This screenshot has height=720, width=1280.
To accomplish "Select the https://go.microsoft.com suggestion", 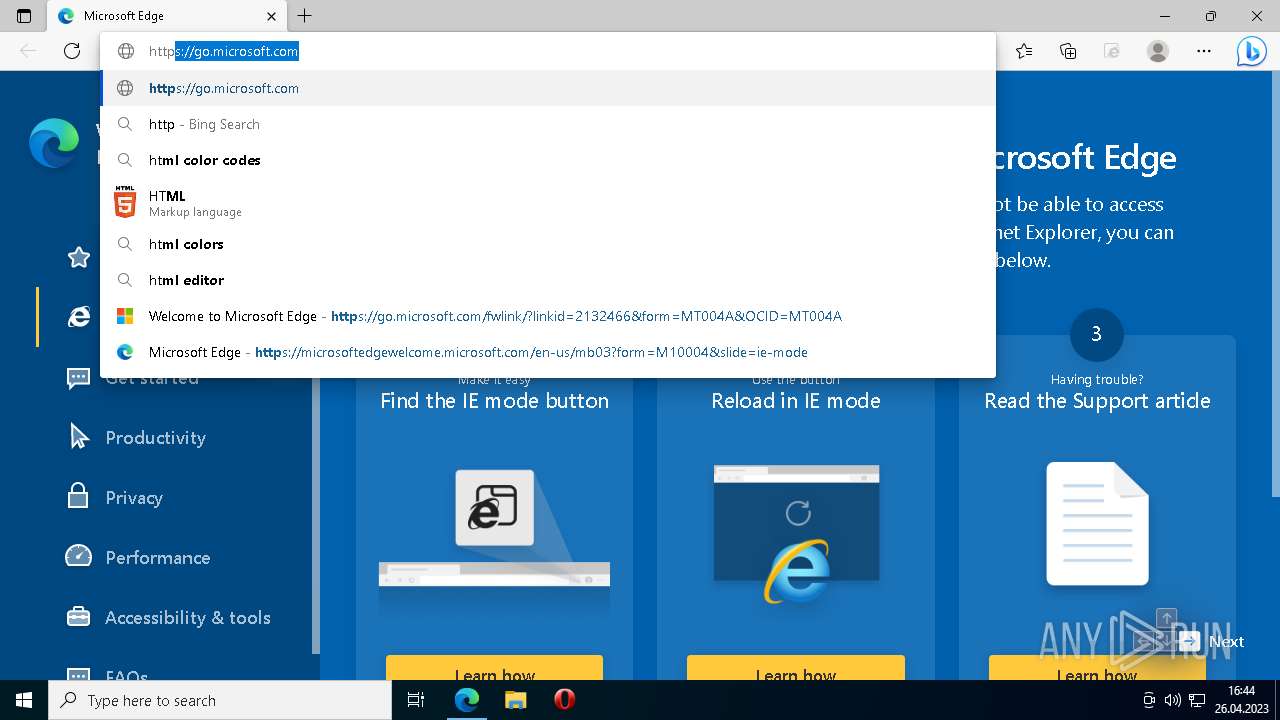I will (548, 88).
